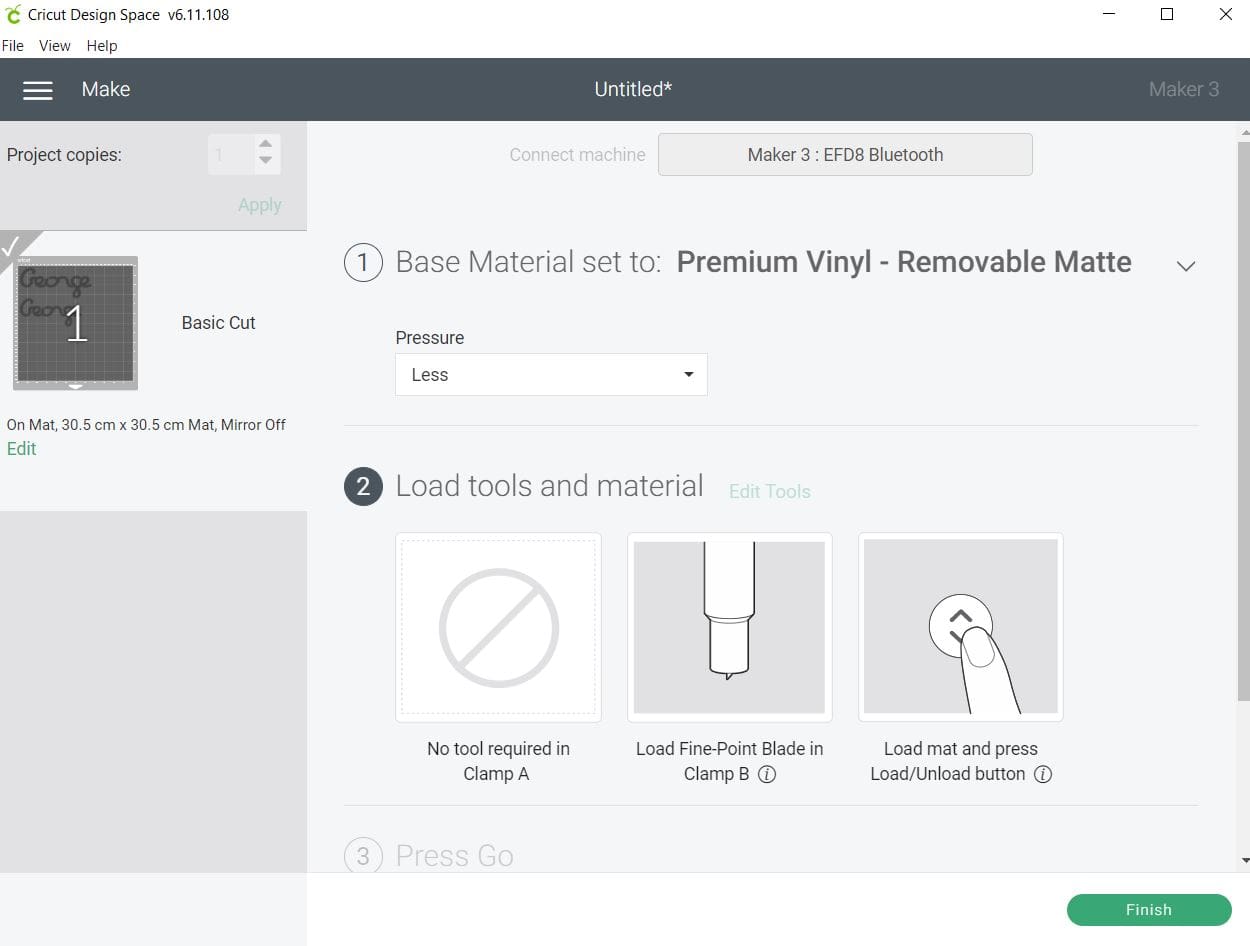
Task: Click No tool required in Clamp A text
Action: [x=498, y=761]
